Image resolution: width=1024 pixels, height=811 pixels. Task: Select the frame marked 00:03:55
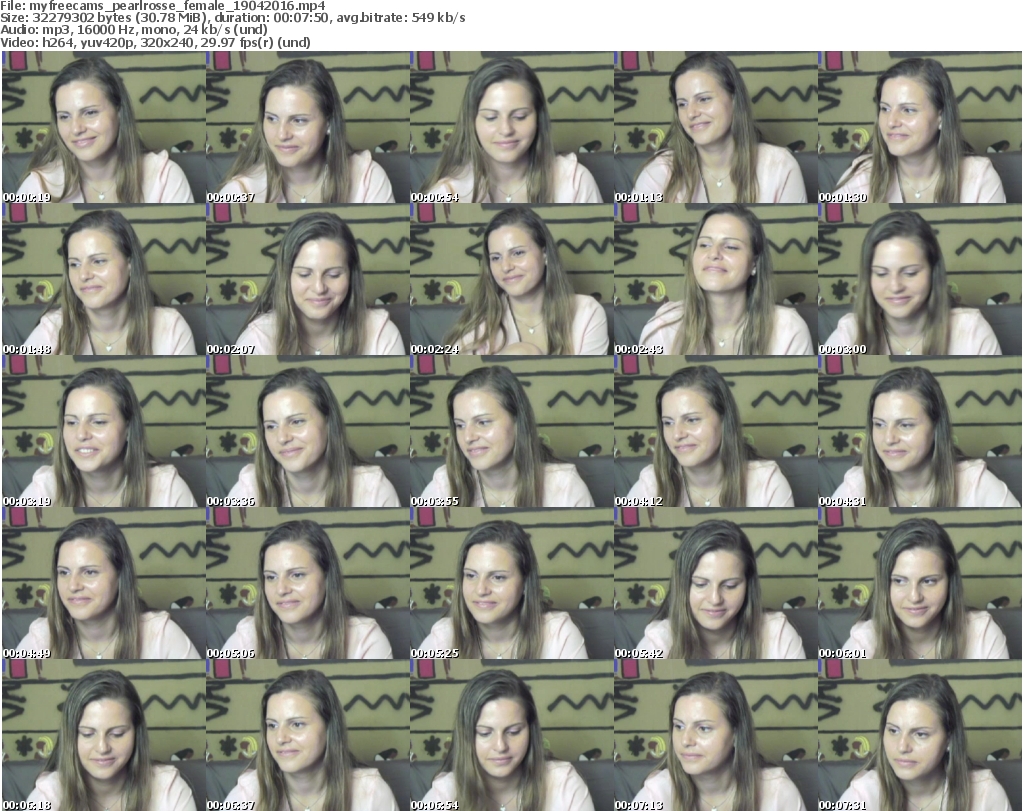tap(511, 432)
